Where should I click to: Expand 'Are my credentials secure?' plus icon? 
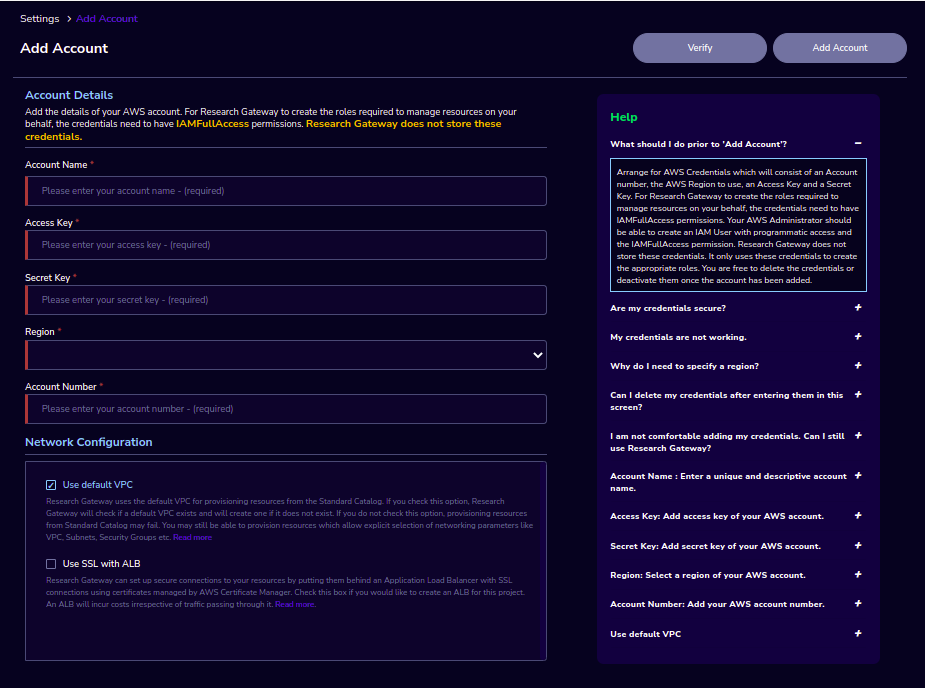(x=858, y=307)
